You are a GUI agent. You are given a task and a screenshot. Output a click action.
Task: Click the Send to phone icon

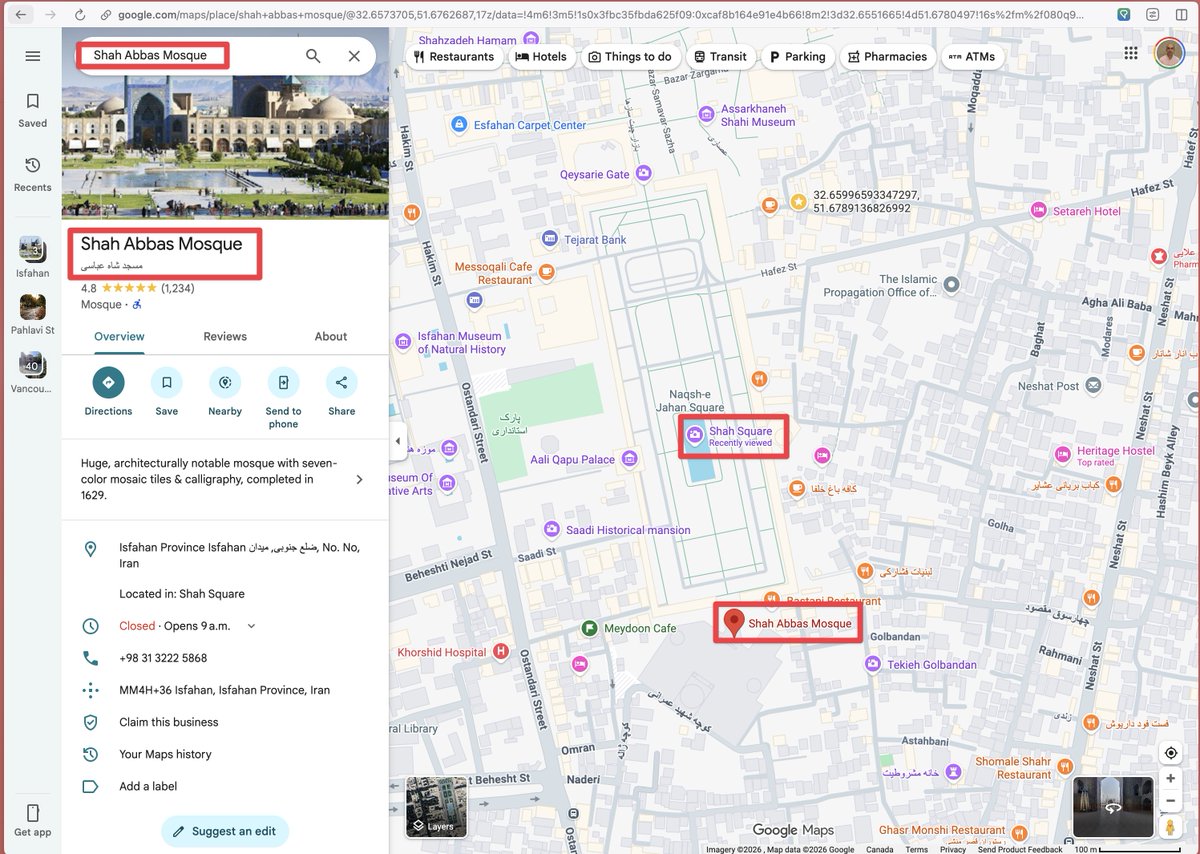click(x=283, y=382)
